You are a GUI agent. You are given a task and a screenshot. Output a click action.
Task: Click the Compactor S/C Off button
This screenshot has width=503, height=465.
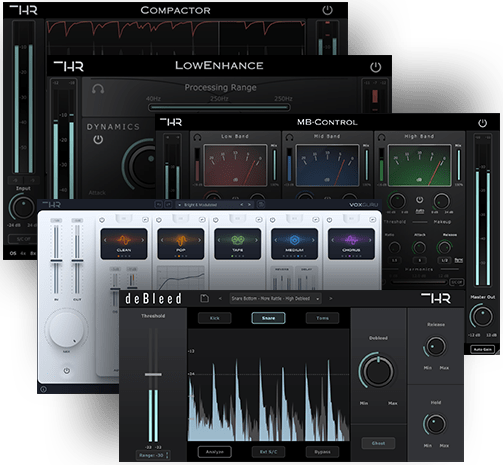coord(23,239)
